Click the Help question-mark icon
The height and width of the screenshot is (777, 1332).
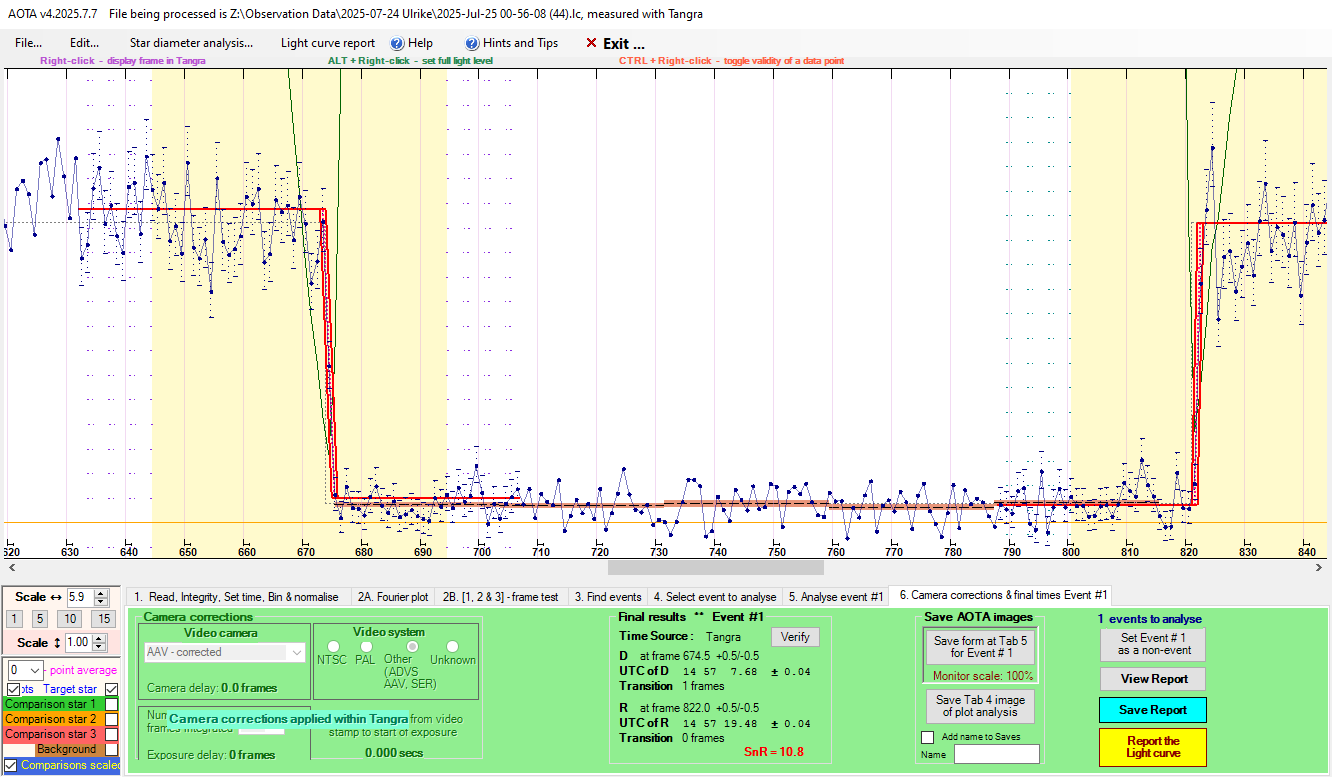[x=397, y=44]
